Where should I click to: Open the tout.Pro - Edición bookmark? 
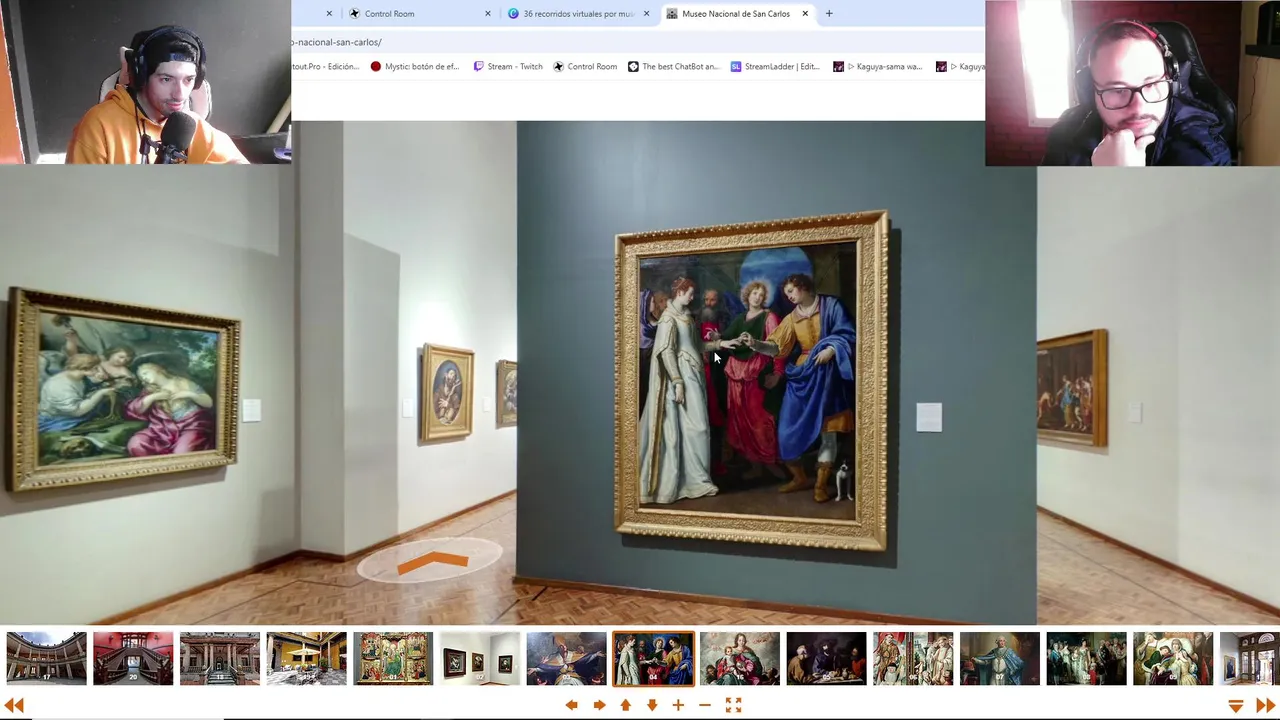point(325,67)
